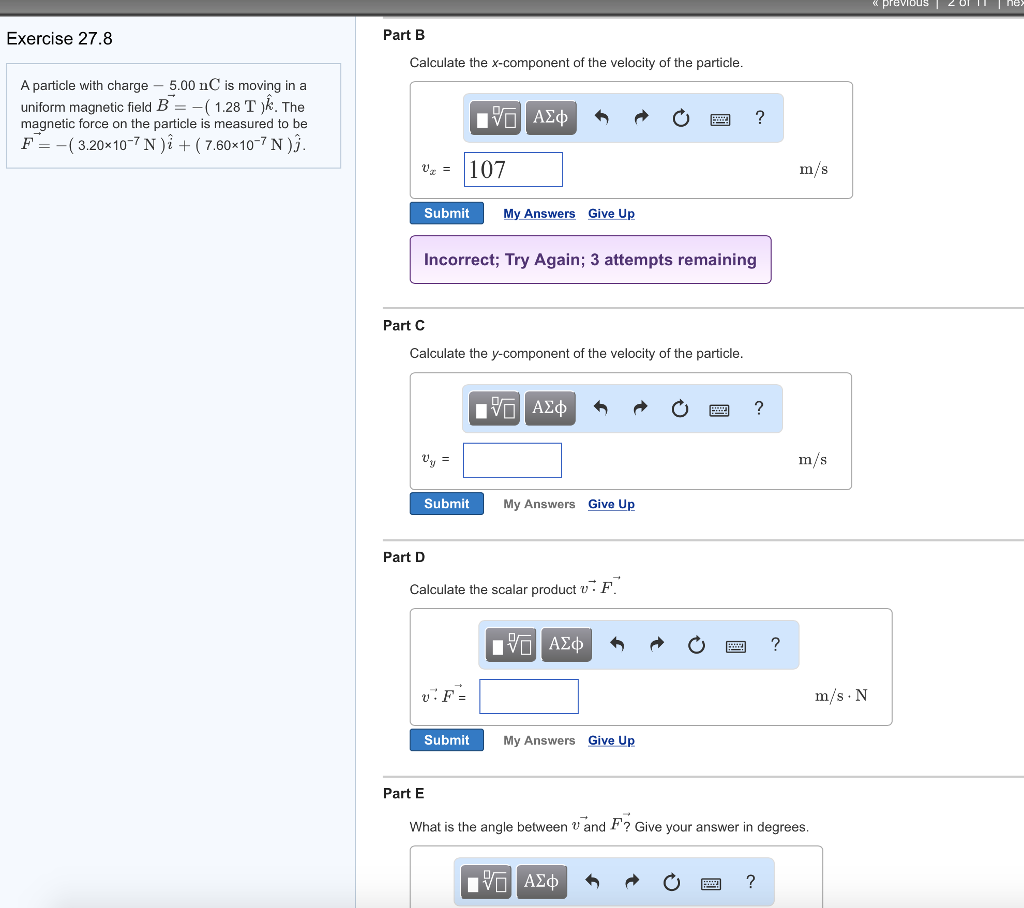Open the math templates button in Part B

click(497, 119)
